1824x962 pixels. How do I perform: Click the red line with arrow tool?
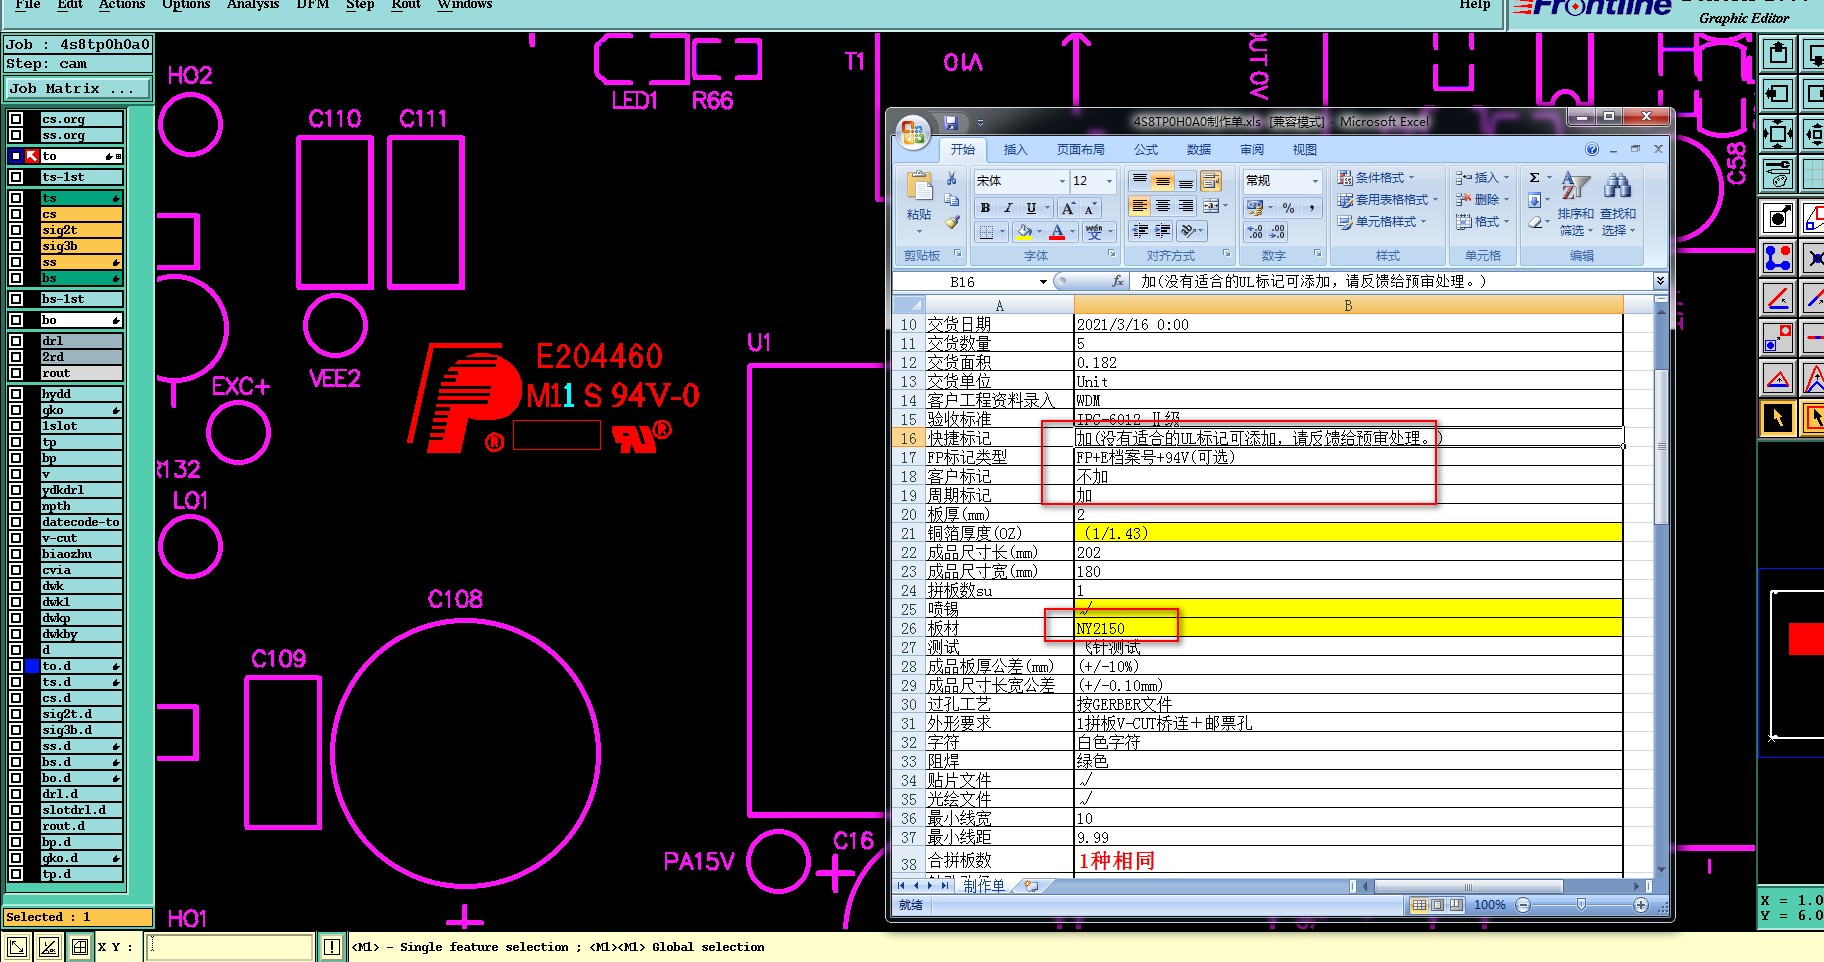[1778, 298]
